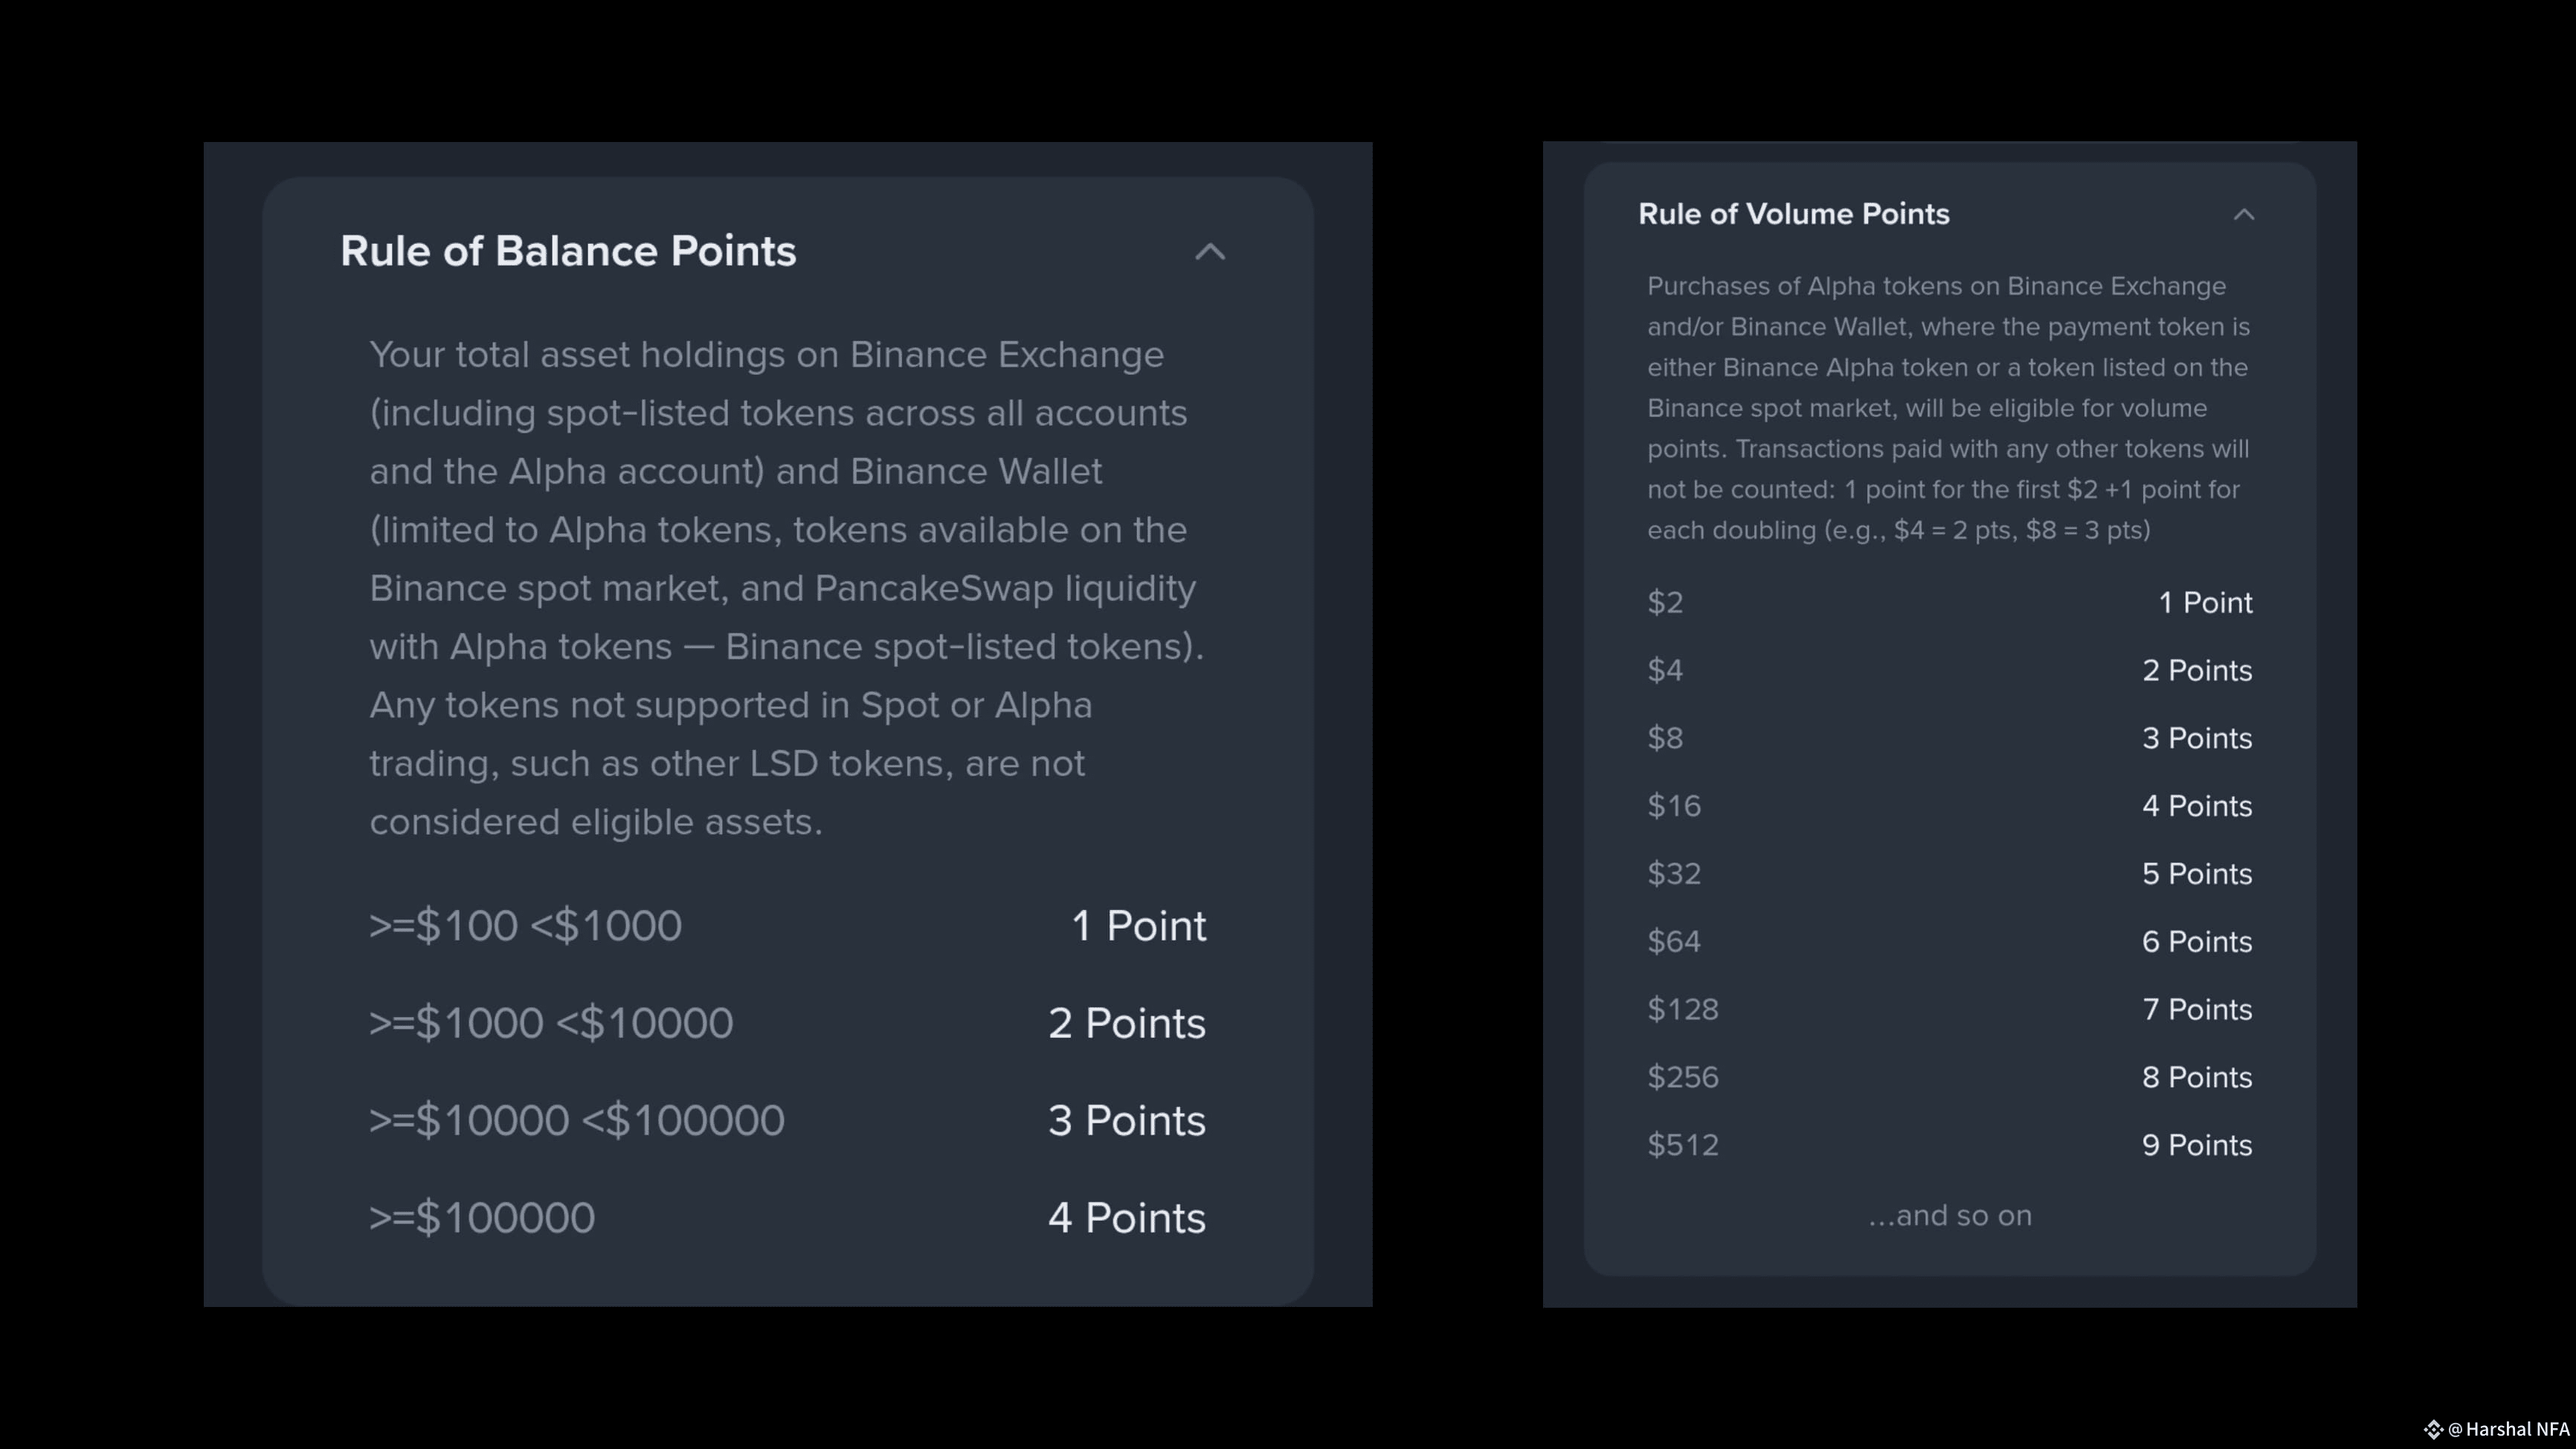
Task: Collapse the Rule of Balance Points chevron
Action: click(1210, 252)
